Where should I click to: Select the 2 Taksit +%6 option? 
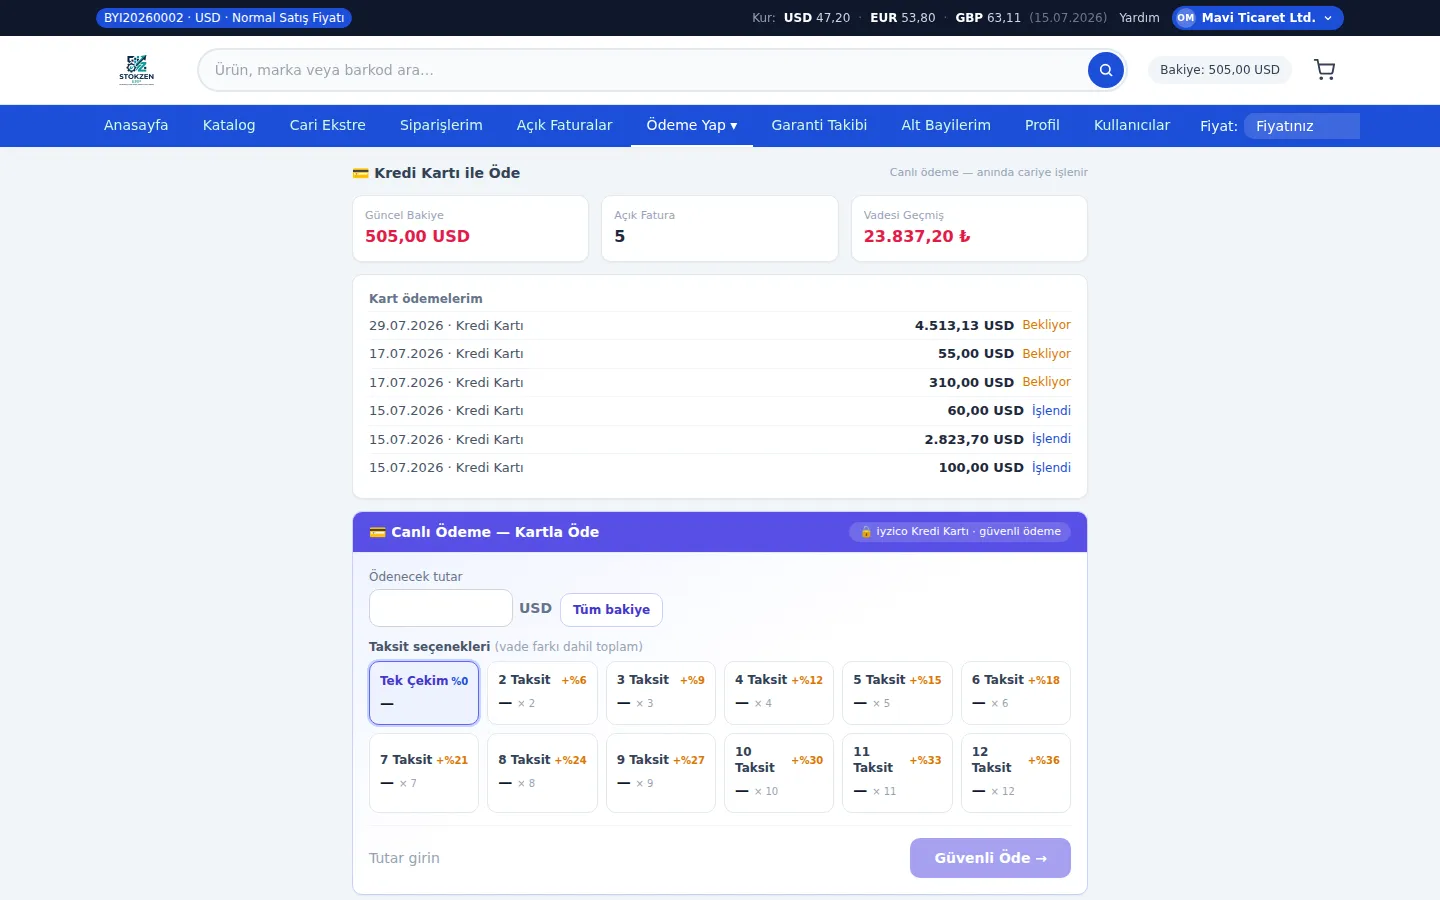[542, 693]
